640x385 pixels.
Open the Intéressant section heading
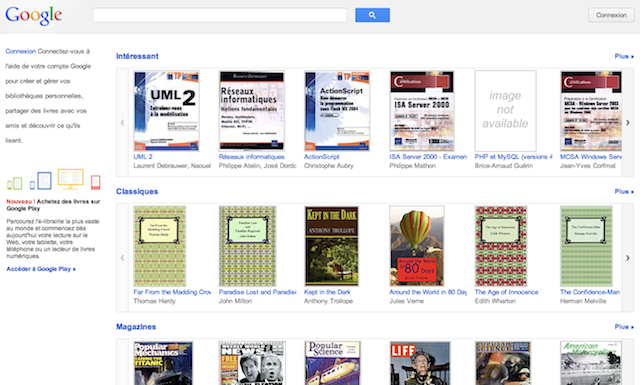click(x=137, y=56)
